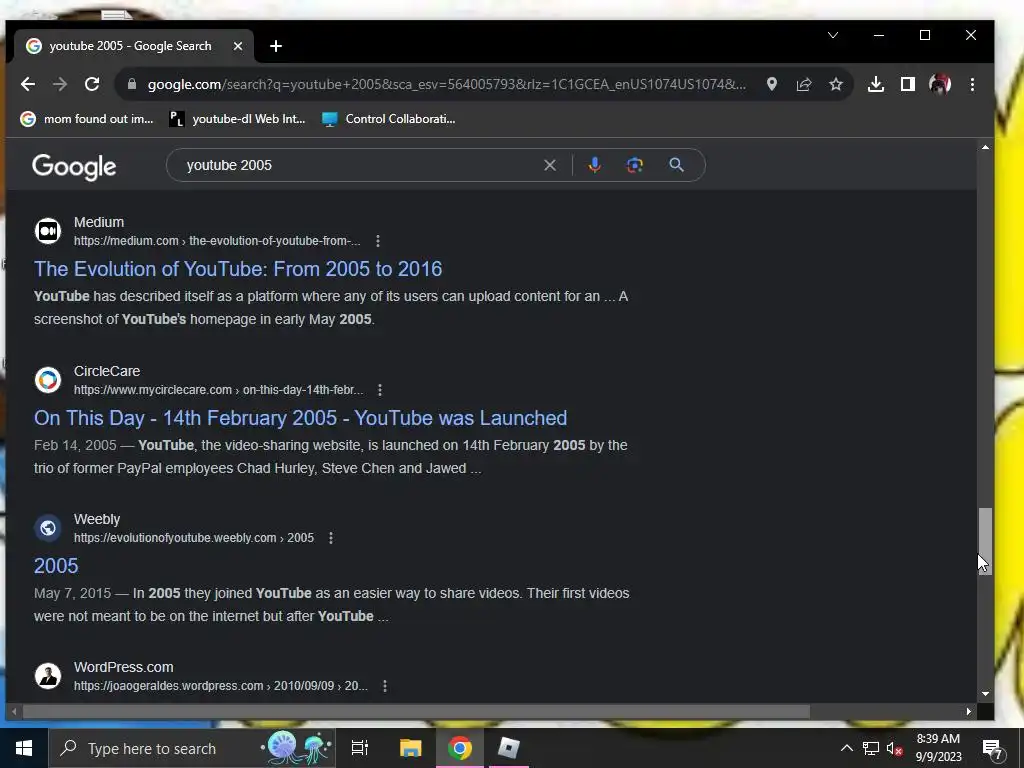Viewport: 1024px width, 768px height.
Task: Click the mycirclecare.com result URL
Action: click(x=219, y=390)
